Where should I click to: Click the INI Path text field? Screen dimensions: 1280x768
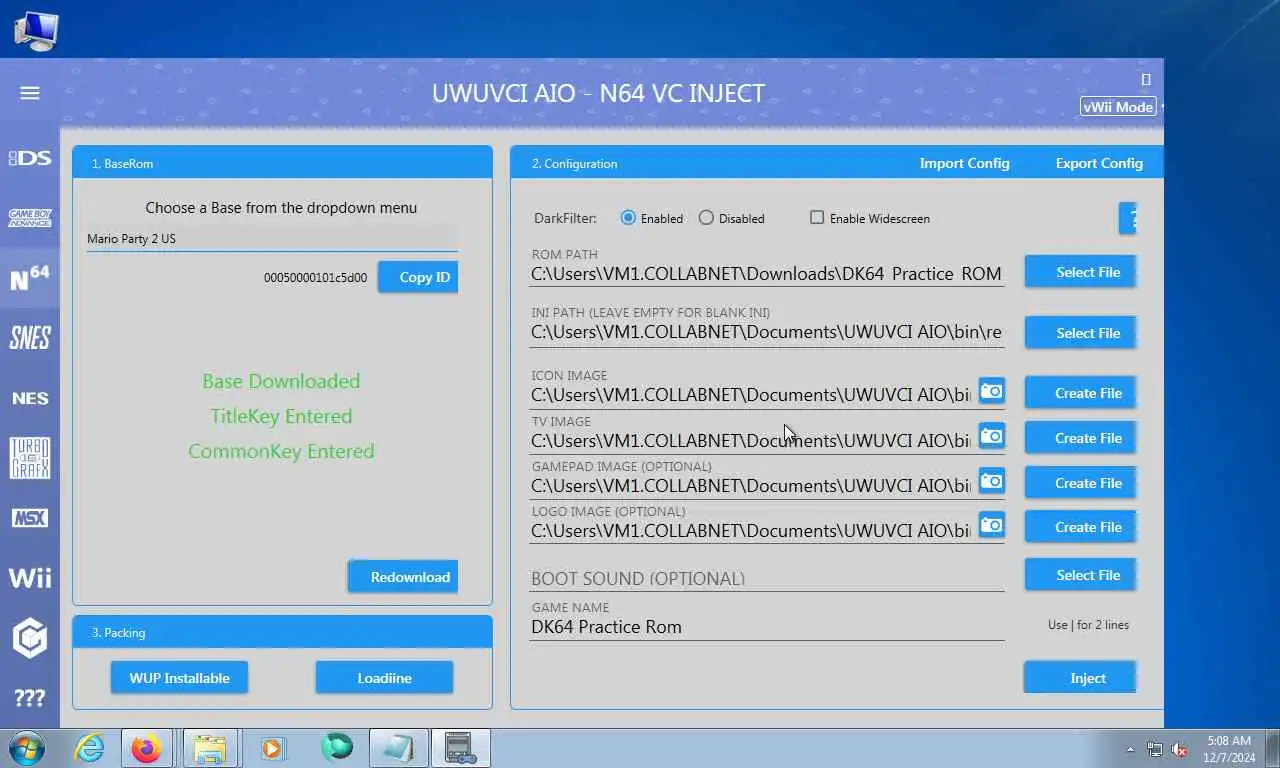(x=767, y=332)
